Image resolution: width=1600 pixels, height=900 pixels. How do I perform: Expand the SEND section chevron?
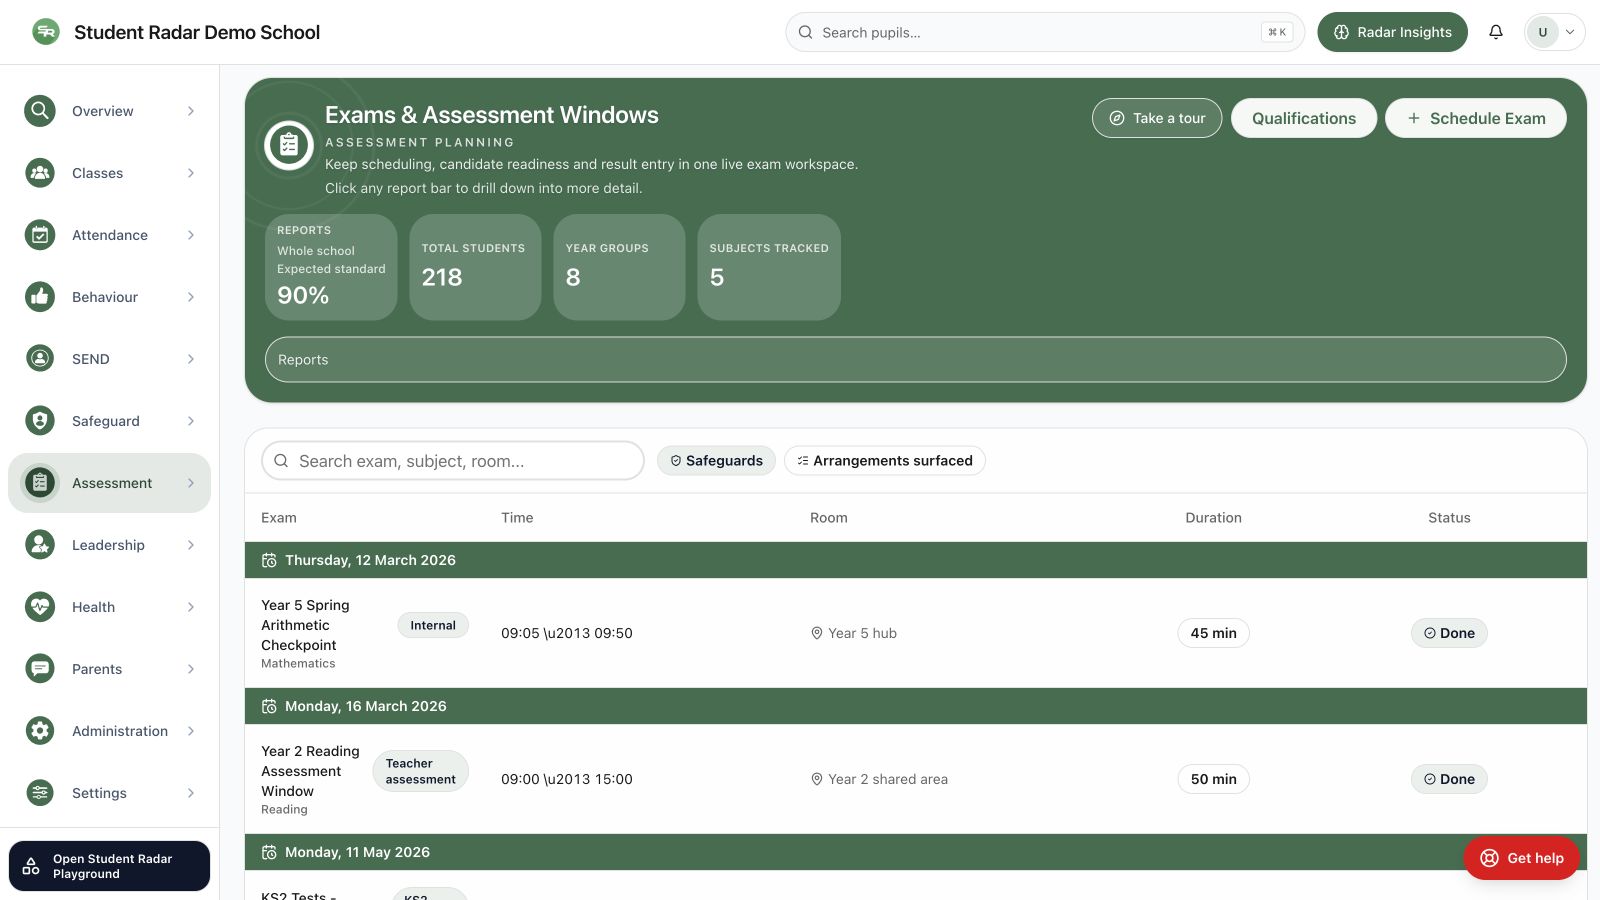click(191, 359)
